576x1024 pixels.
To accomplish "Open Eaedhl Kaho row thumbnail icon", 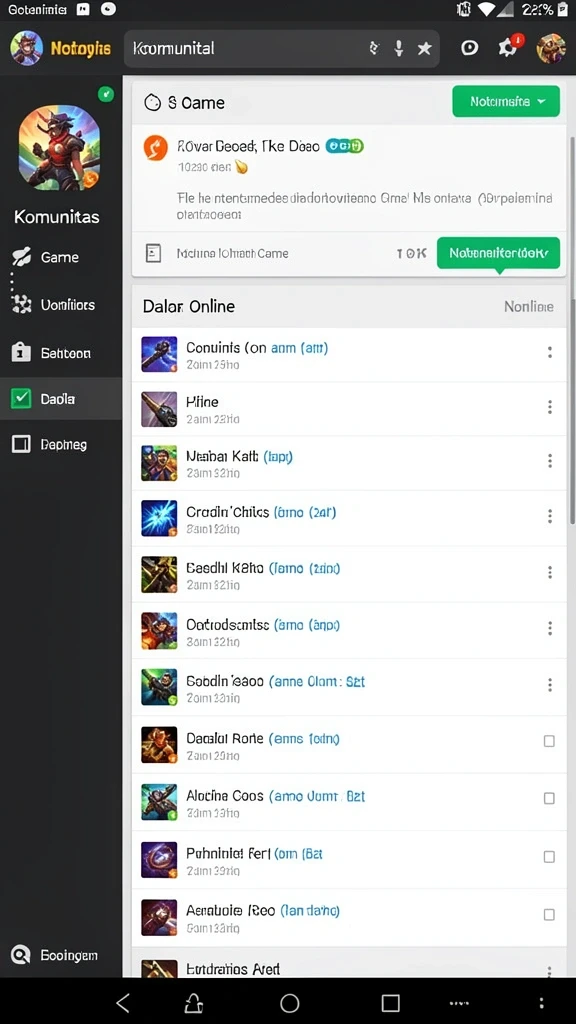I will pos(159,575).
